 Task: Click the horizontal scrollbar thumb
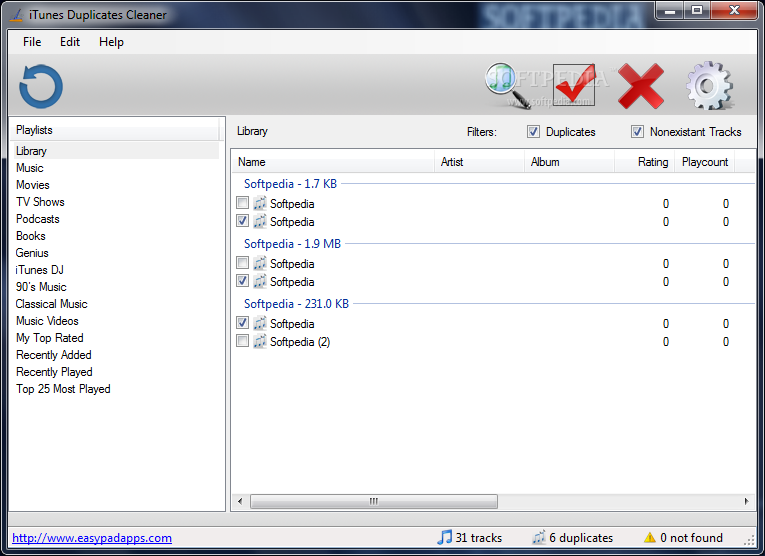(x=374, y=501)
